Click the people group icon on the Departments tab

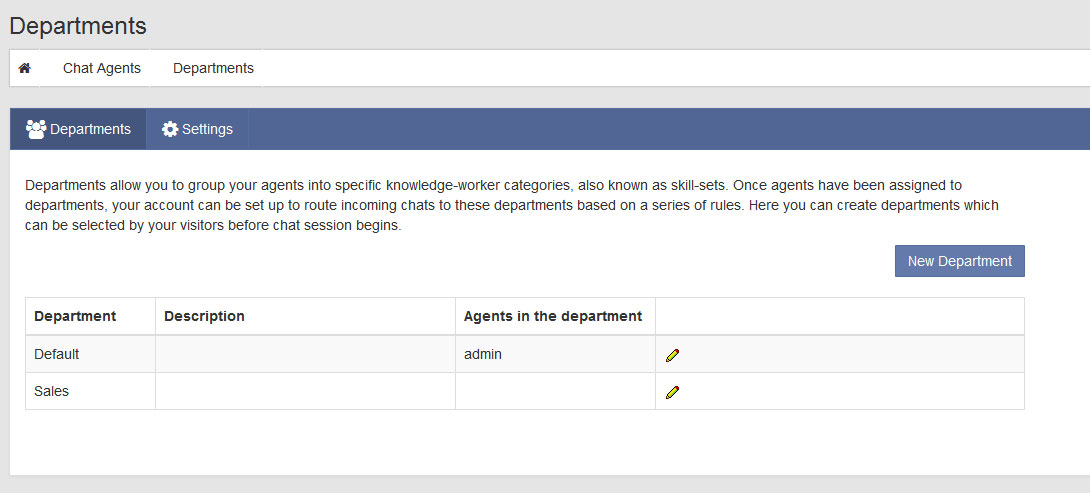tap(36, 129)
